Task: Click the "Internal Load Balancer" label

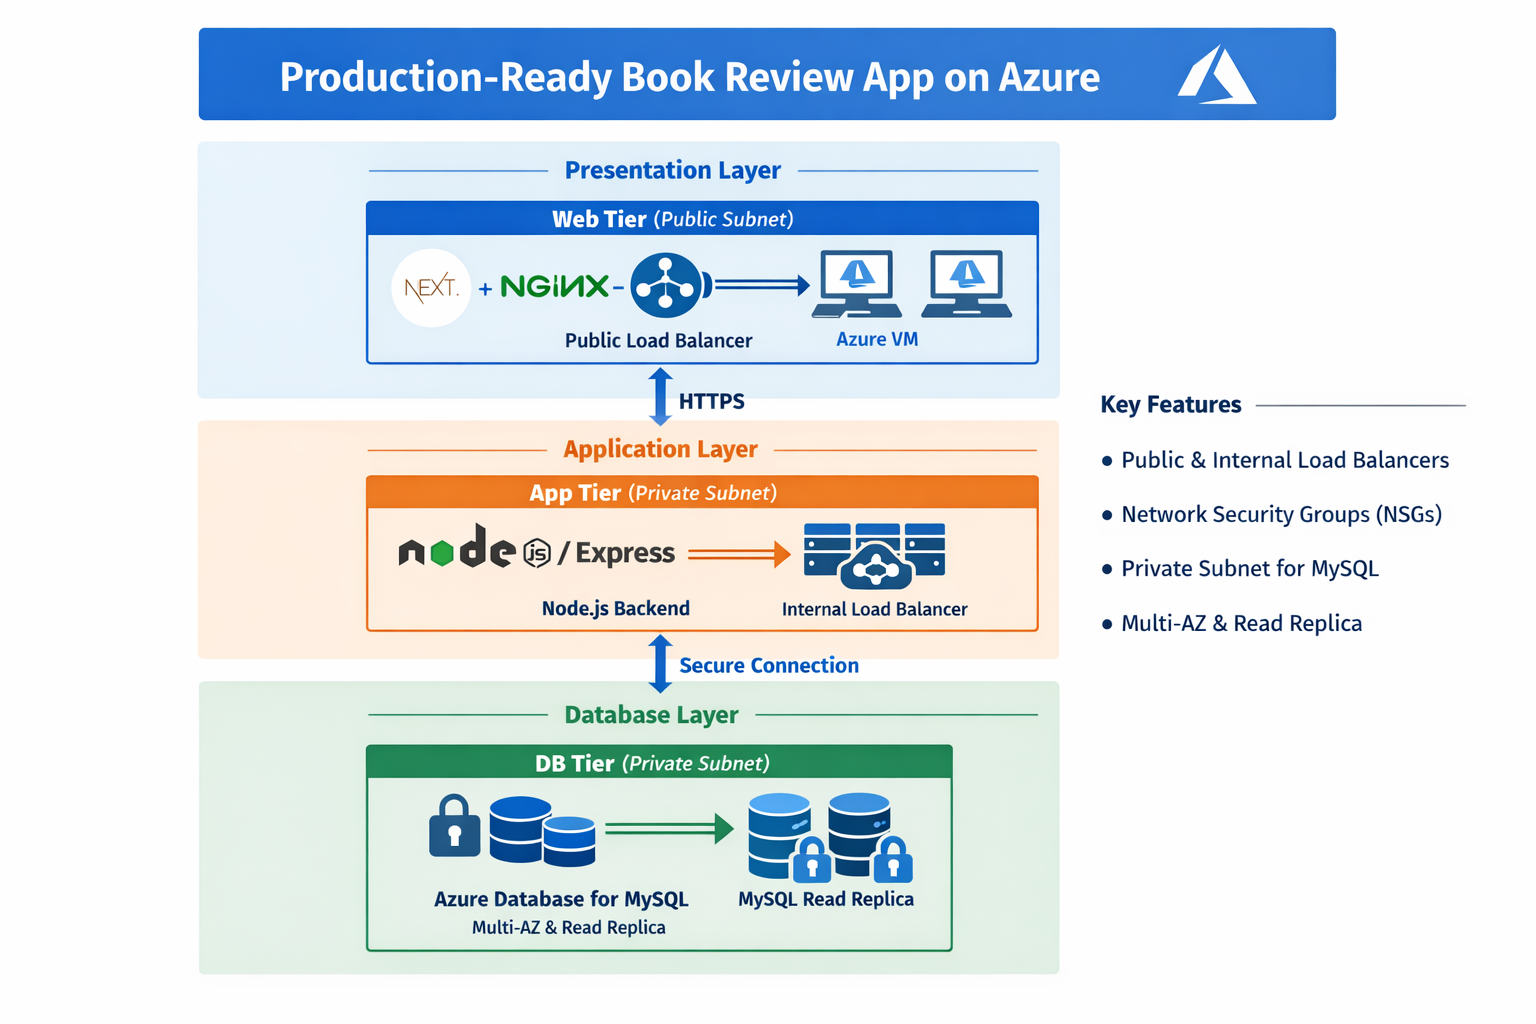Action: pos(875,609)
